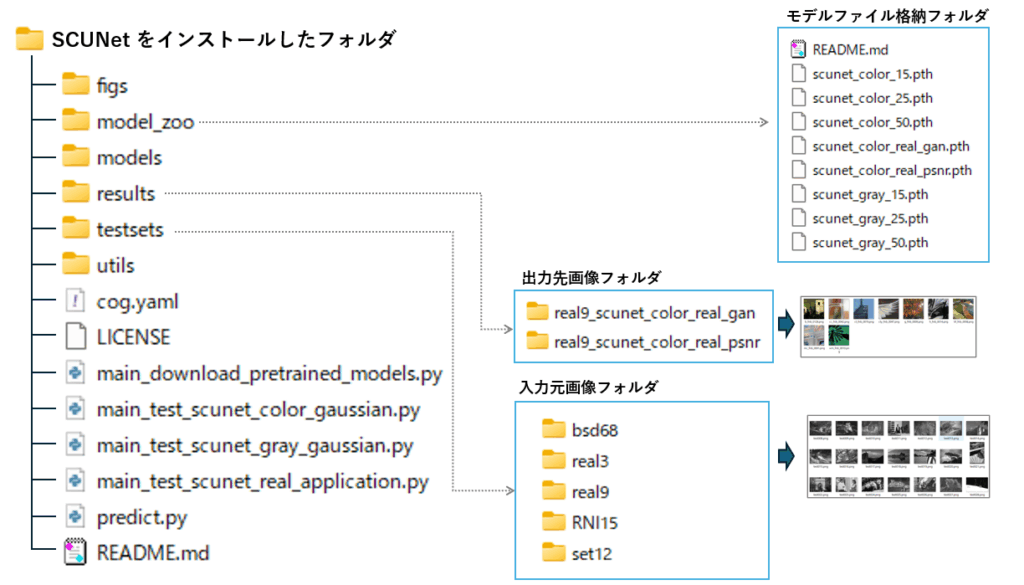This screenshot has width=1024, height=585.
Task: Select the real9_scunet_color_real_psnr folder
Action: click(x=643, y=341)
